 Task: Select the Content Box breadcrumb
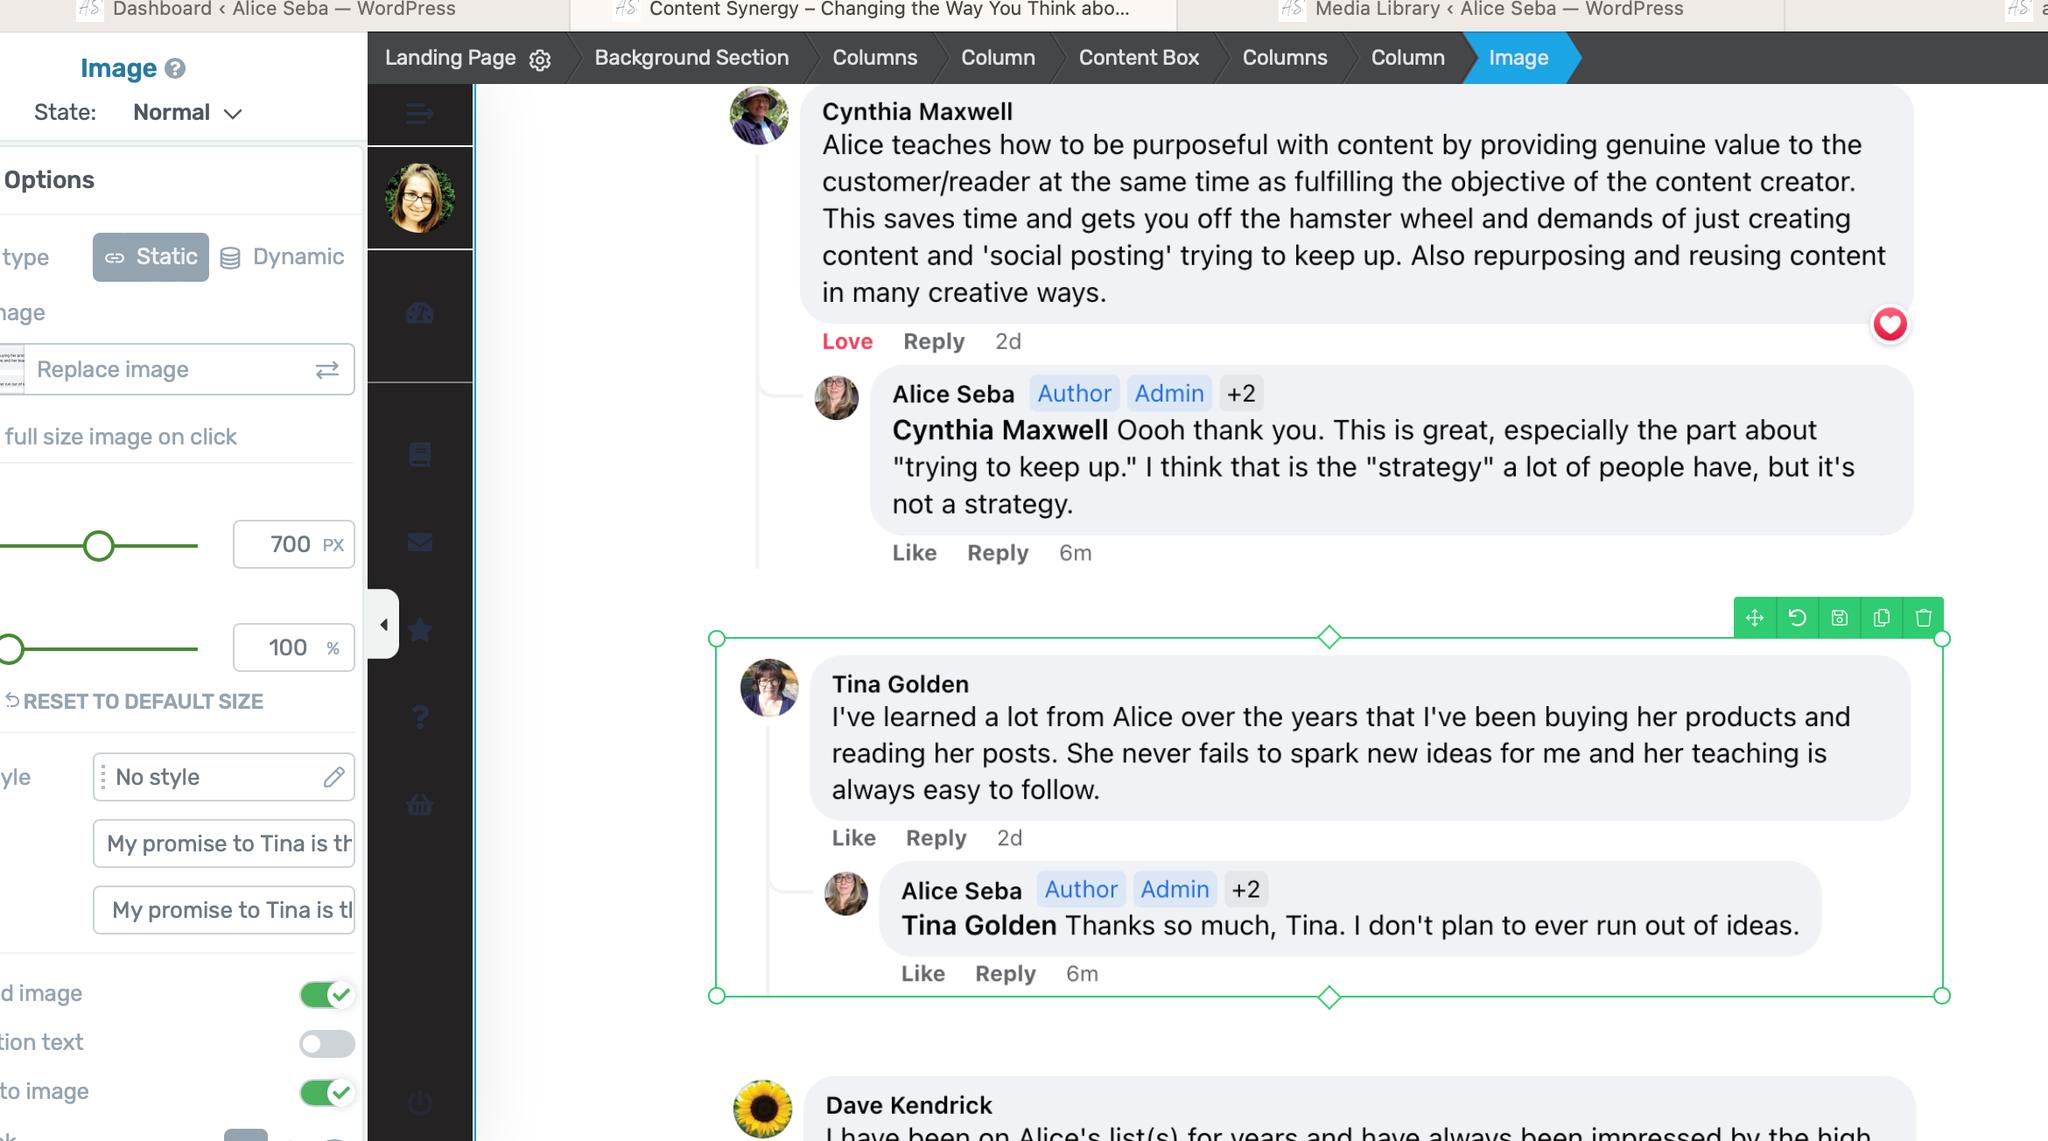(1138, 58)
